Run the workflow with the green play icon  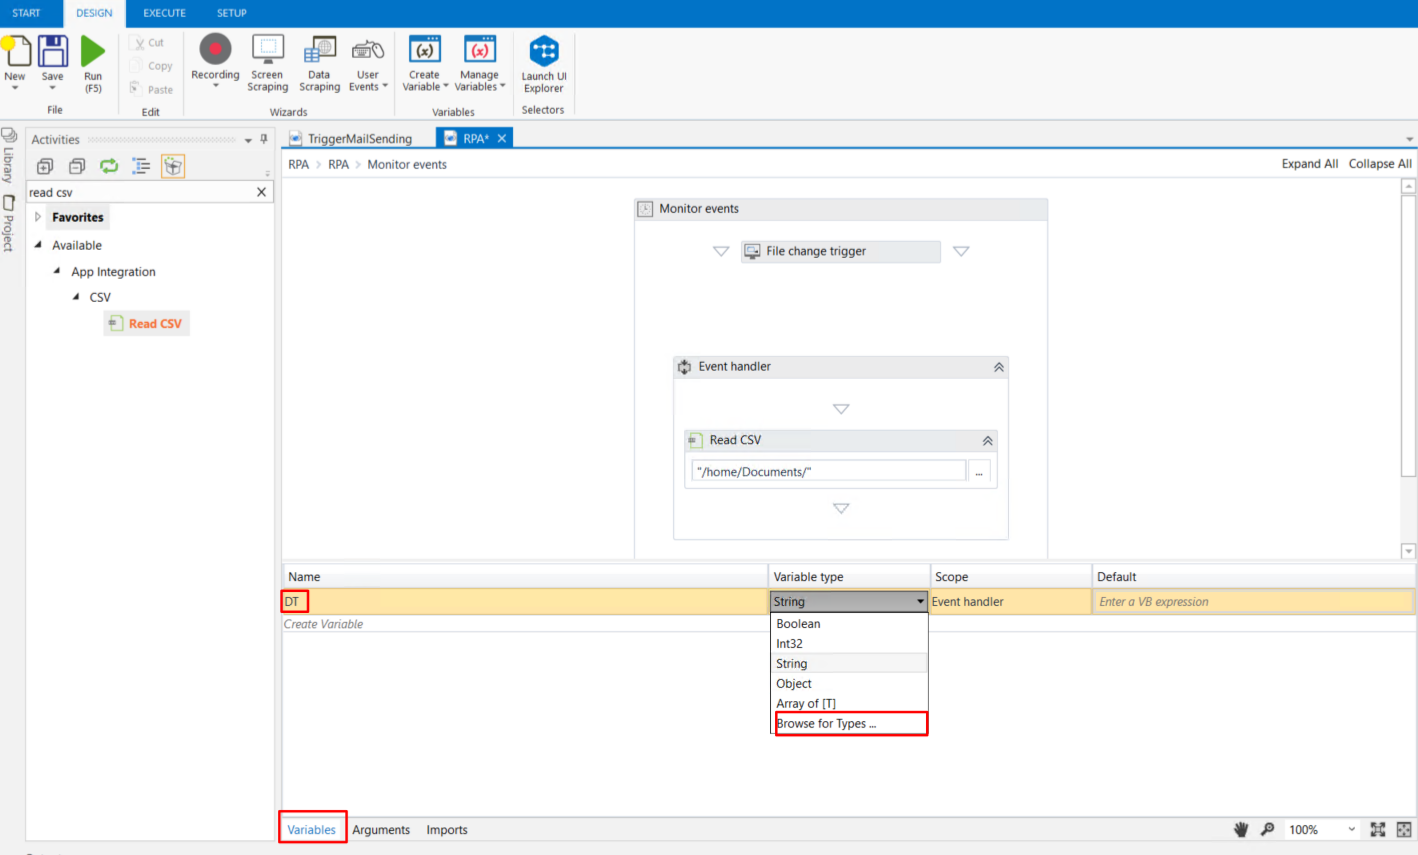pyautogui.click(x=93, y=52)
